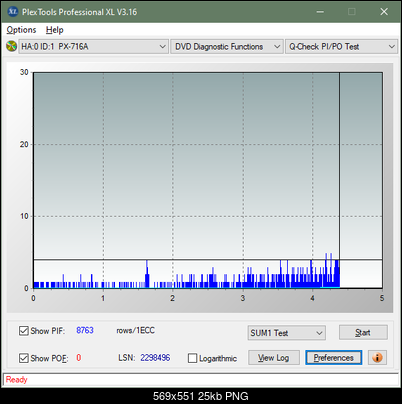
Task: Click the Ready status bar text
Action: (x=16, y=379)
